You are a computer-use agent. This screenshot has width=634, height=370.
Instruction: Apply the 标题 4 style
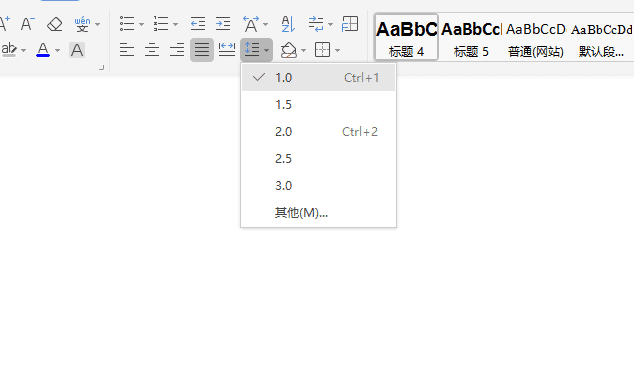point(406,37)
